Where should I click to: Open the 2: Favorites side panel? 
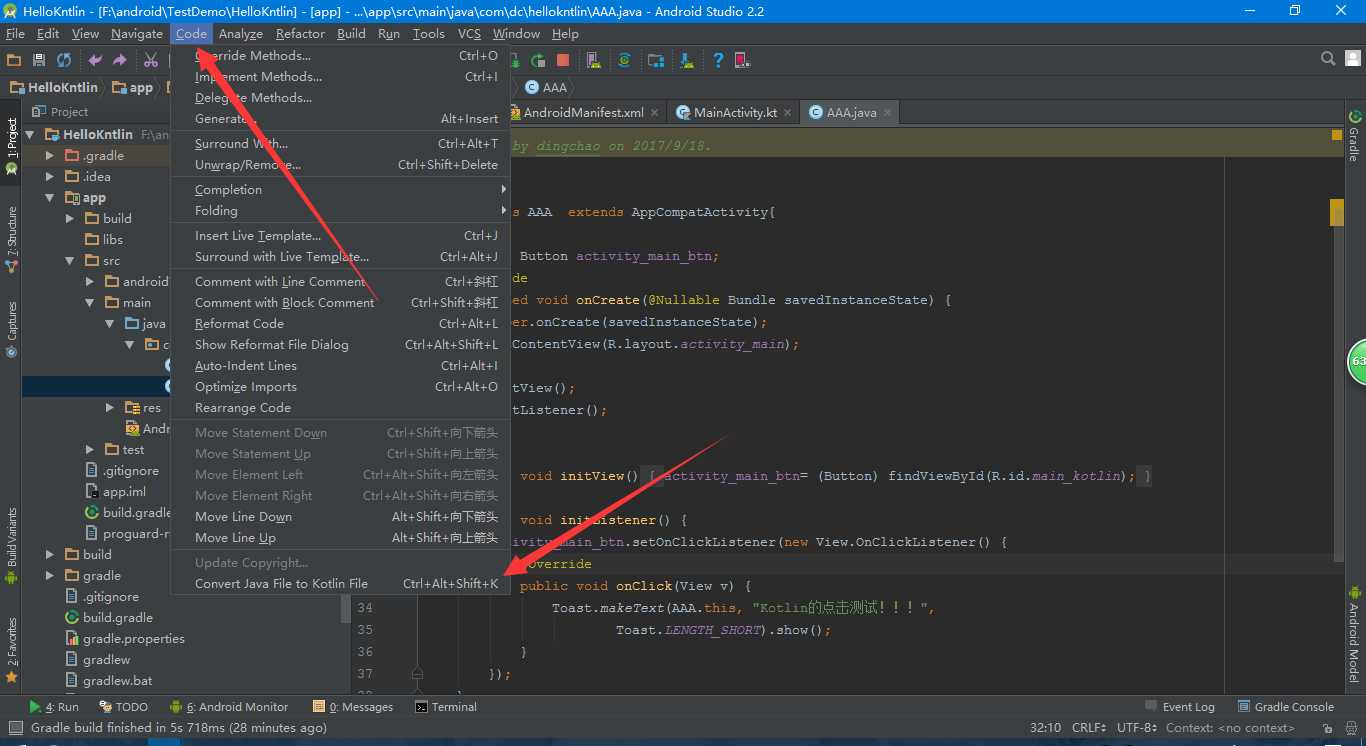[x=12, y=650]
